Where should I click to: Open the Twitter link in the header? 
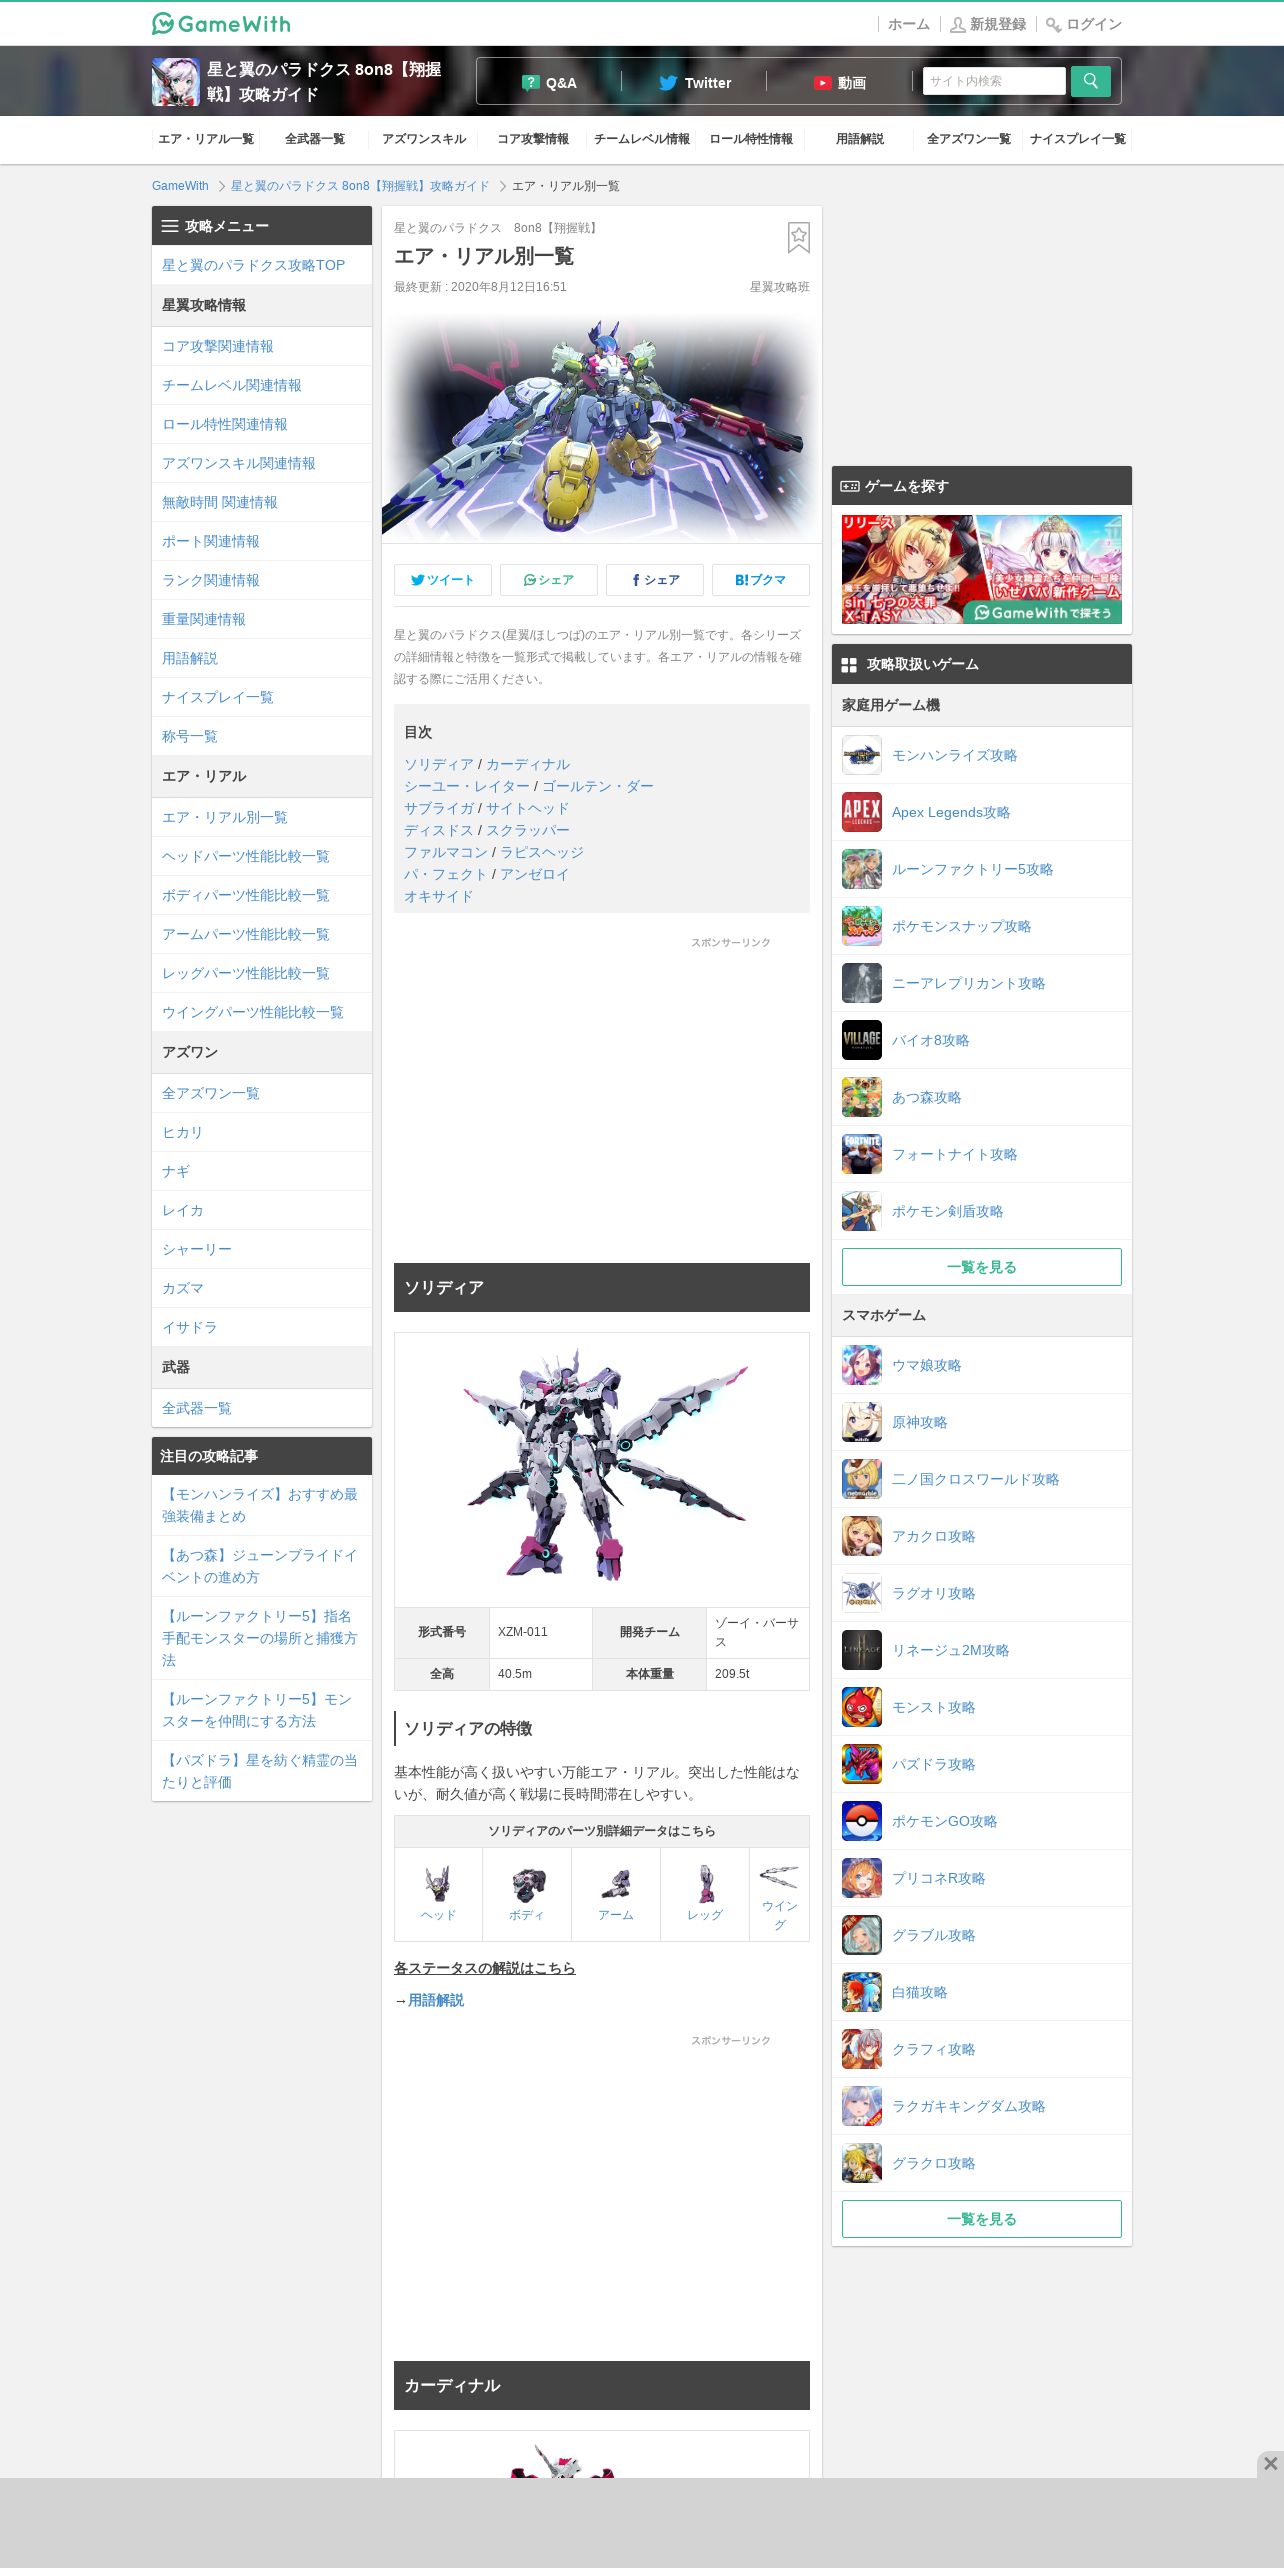click(x=695, y=83)
